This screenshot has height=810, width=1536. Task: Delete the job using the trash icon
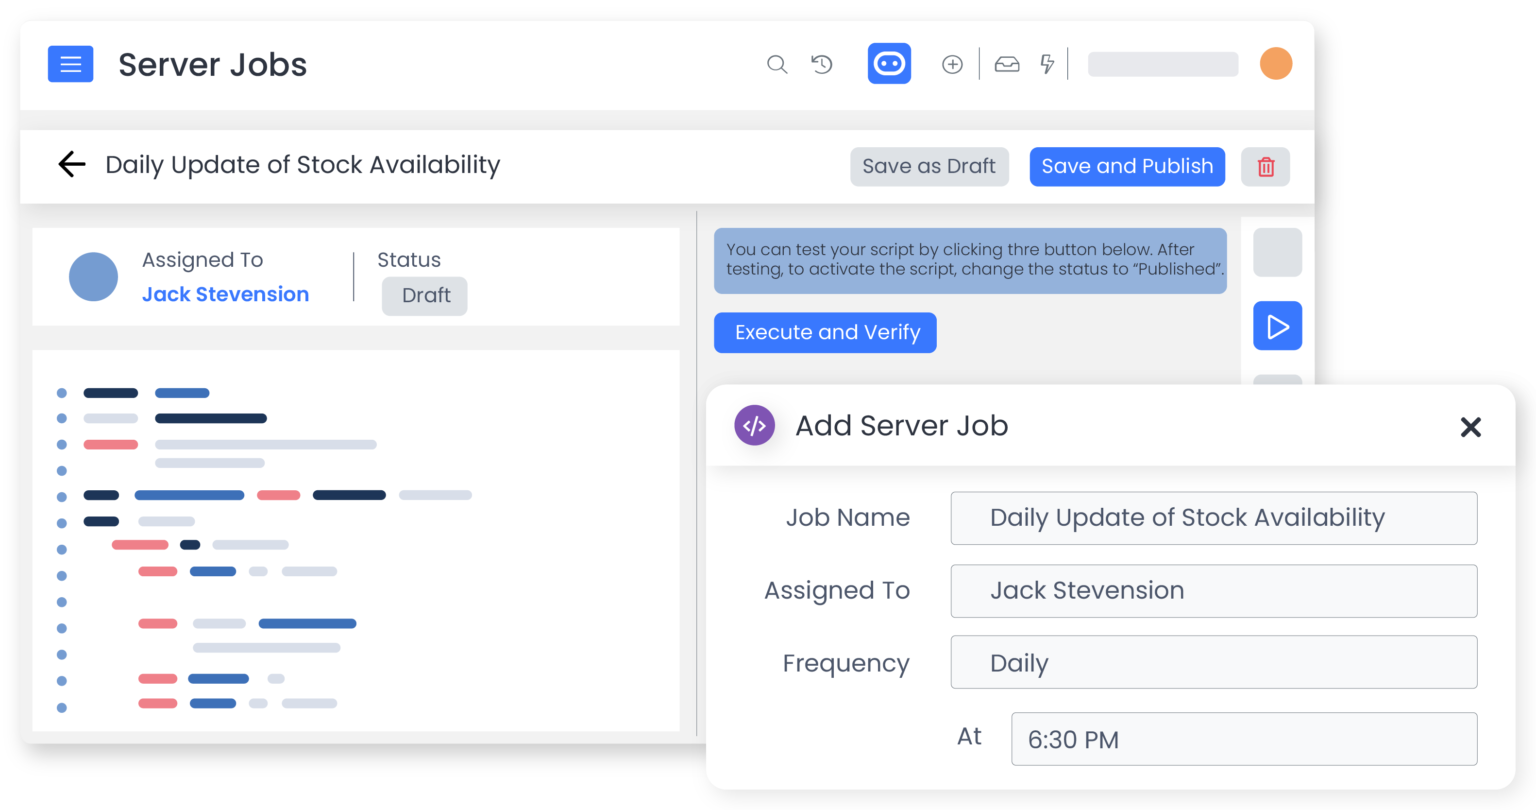pos(1265,166)
